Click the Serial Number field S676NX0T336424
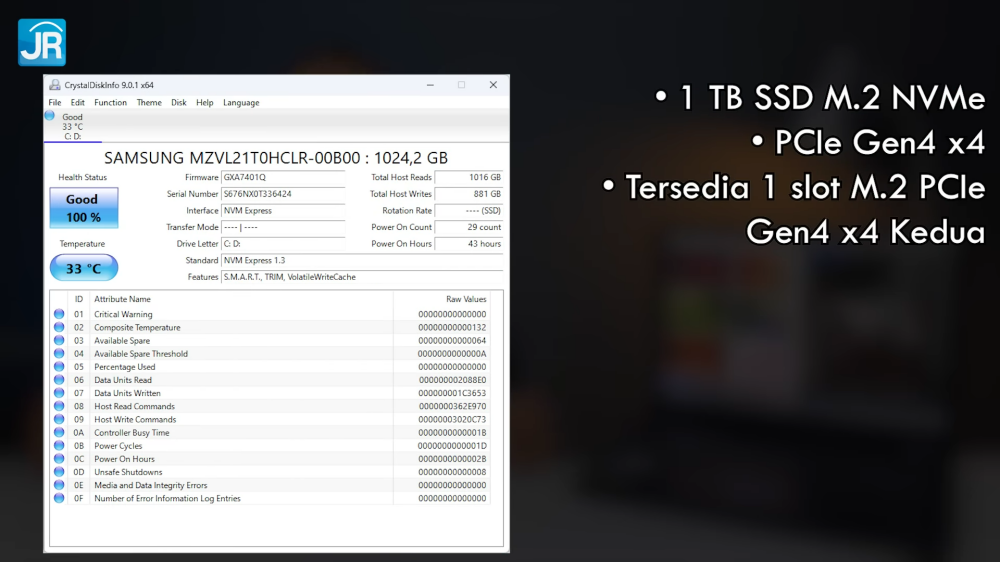The image size is (1000, 562). (283, 194)
